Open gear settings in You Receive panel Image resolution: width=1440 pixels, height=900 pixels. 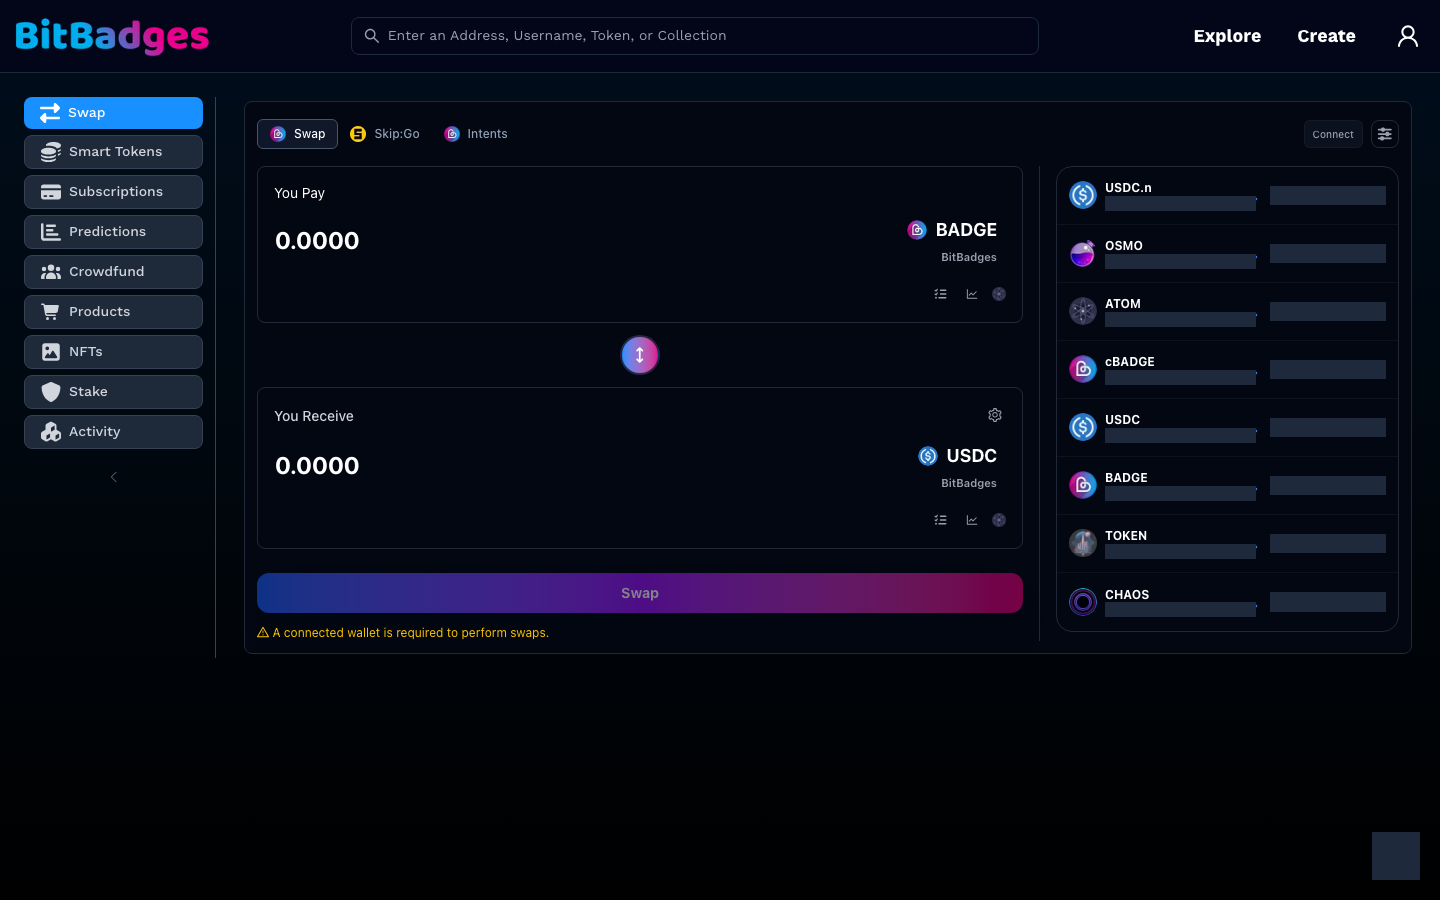[995, 415]
